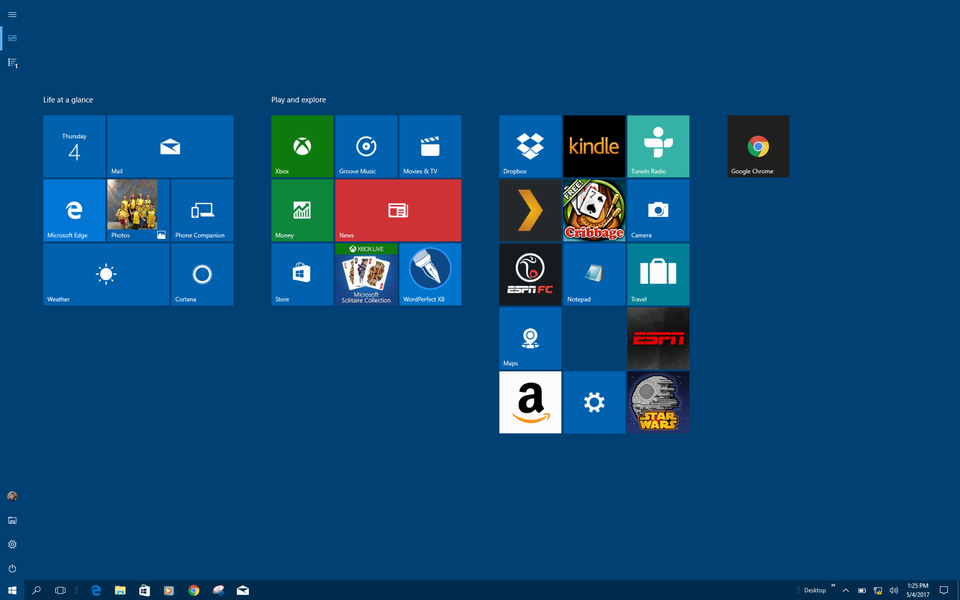
Task: Open the Power options button
Action: tap(12, 568)
